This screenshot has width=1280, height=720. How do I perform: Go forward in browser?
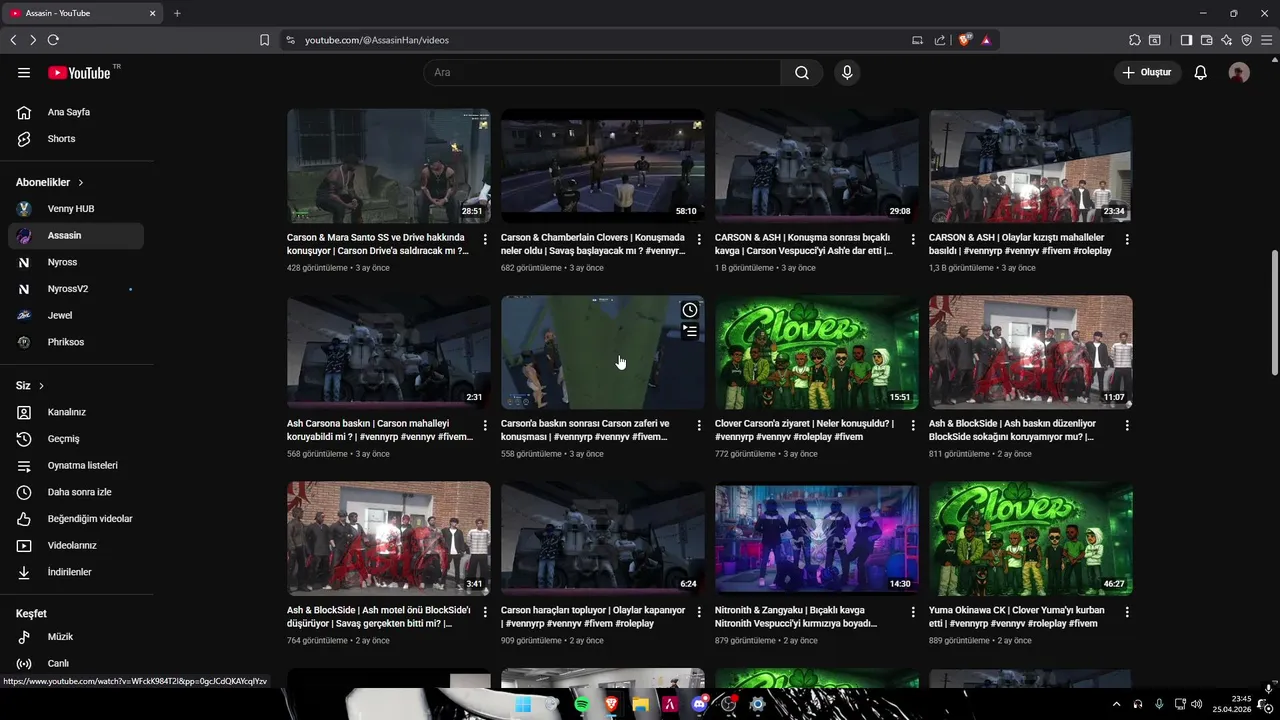33,40
